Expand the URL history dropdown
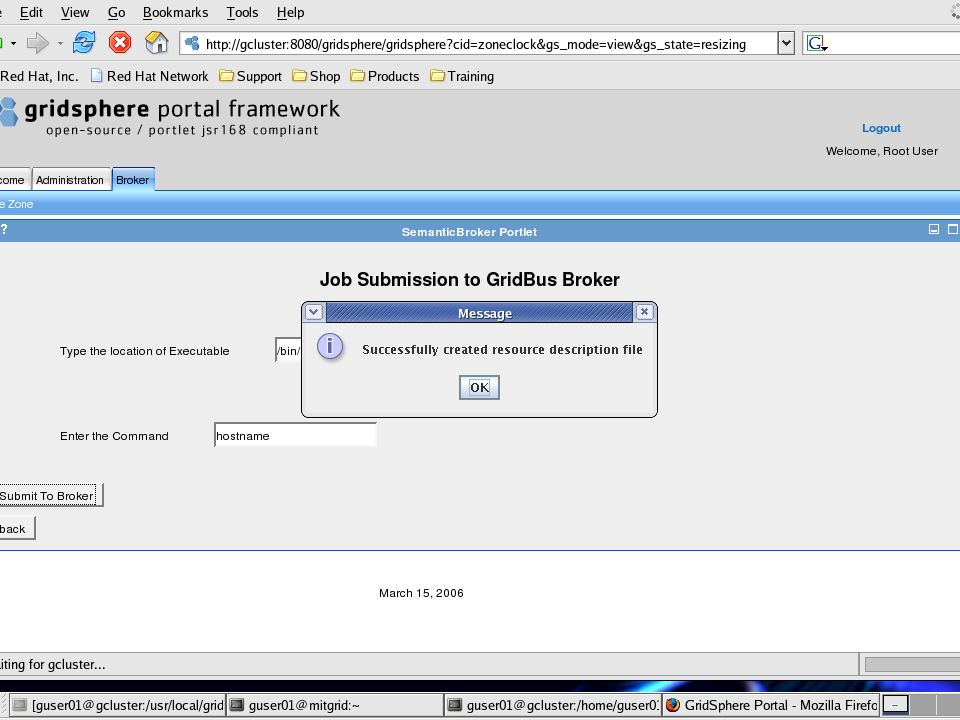The height and width of the screenshot is (720, 960). tap(786, 43)
